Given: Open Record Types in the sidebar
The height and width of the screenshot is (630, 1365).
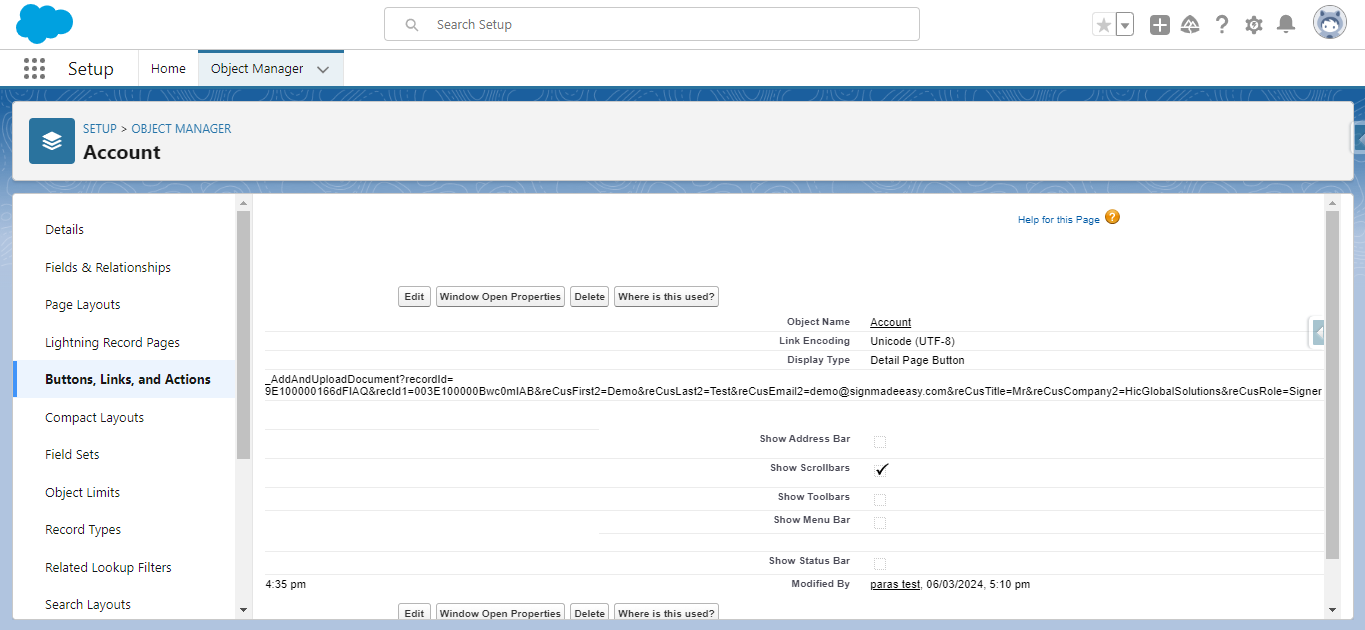Looking at the screenshot, I should pos(83,530).
